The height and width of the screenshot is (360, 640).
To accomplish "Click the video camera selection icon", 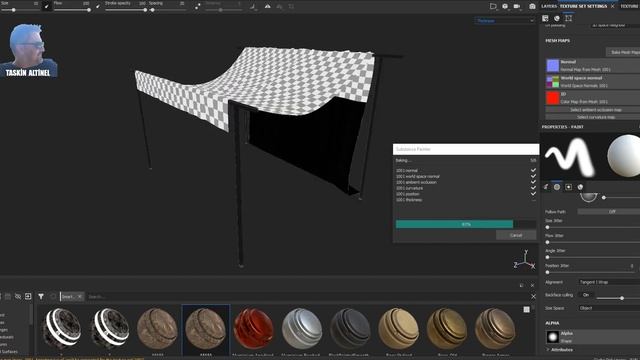I will 517,6.
